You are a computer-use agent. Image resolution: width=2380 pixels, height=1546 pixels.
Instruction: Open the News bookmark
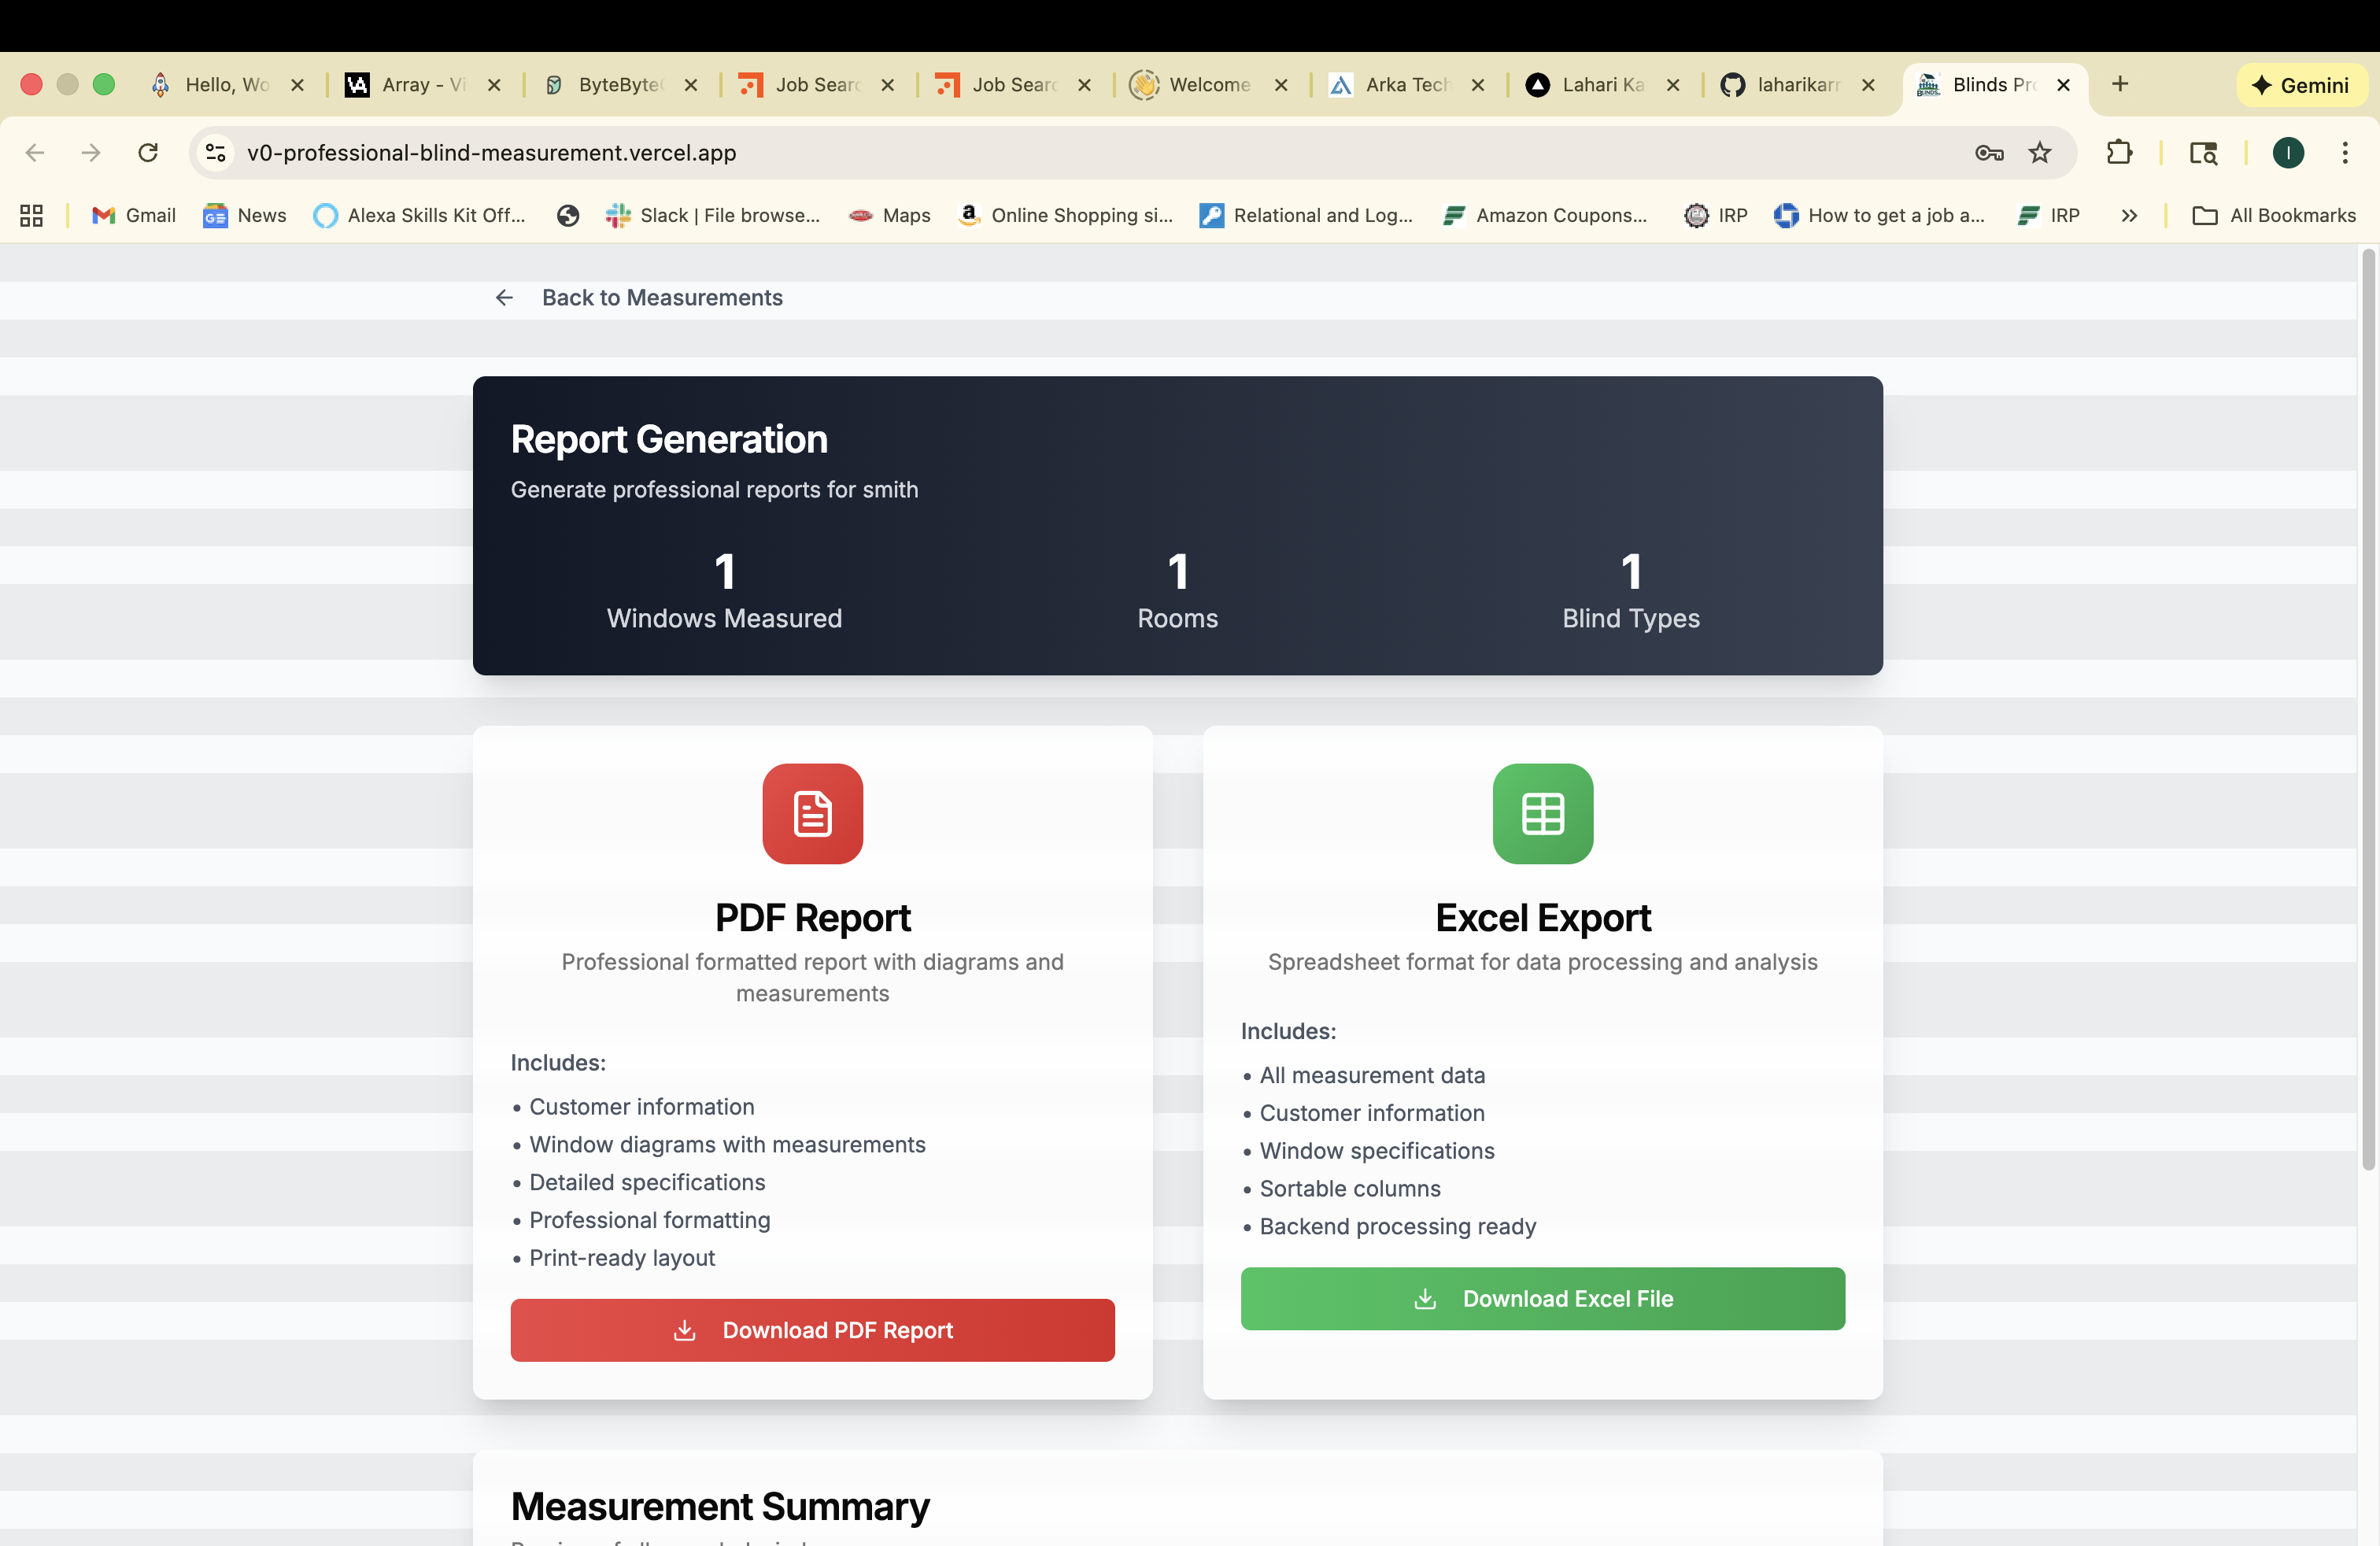(x=244, y=215)
